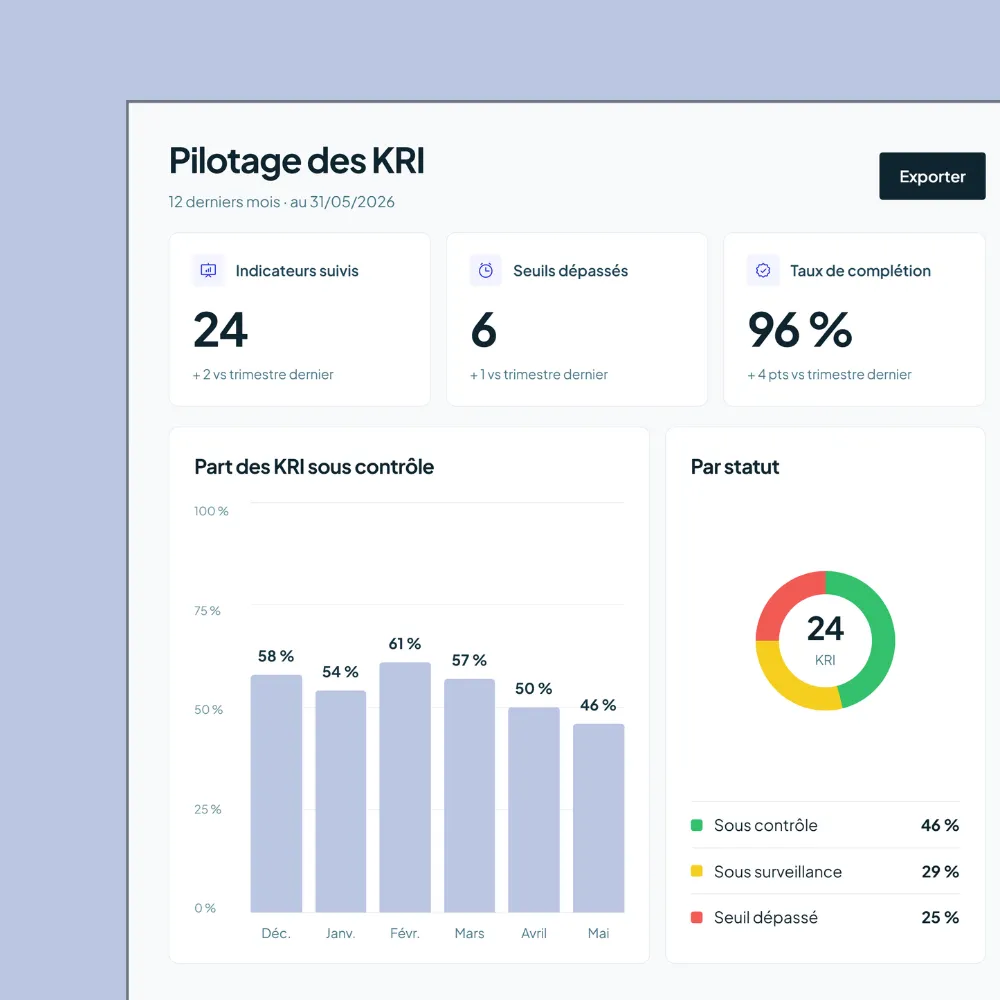Click the 100 % y-axis label
1000x1000 pixels.
click(211, 511)
